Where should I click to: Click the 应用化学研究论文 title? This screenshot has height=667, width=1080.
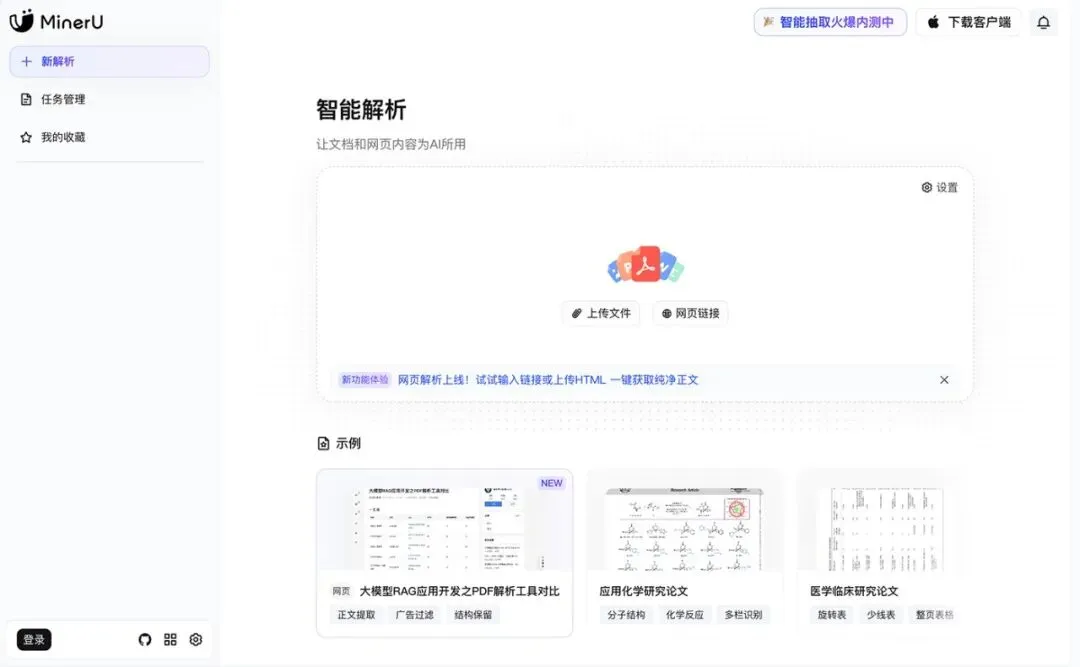(643, 591)
